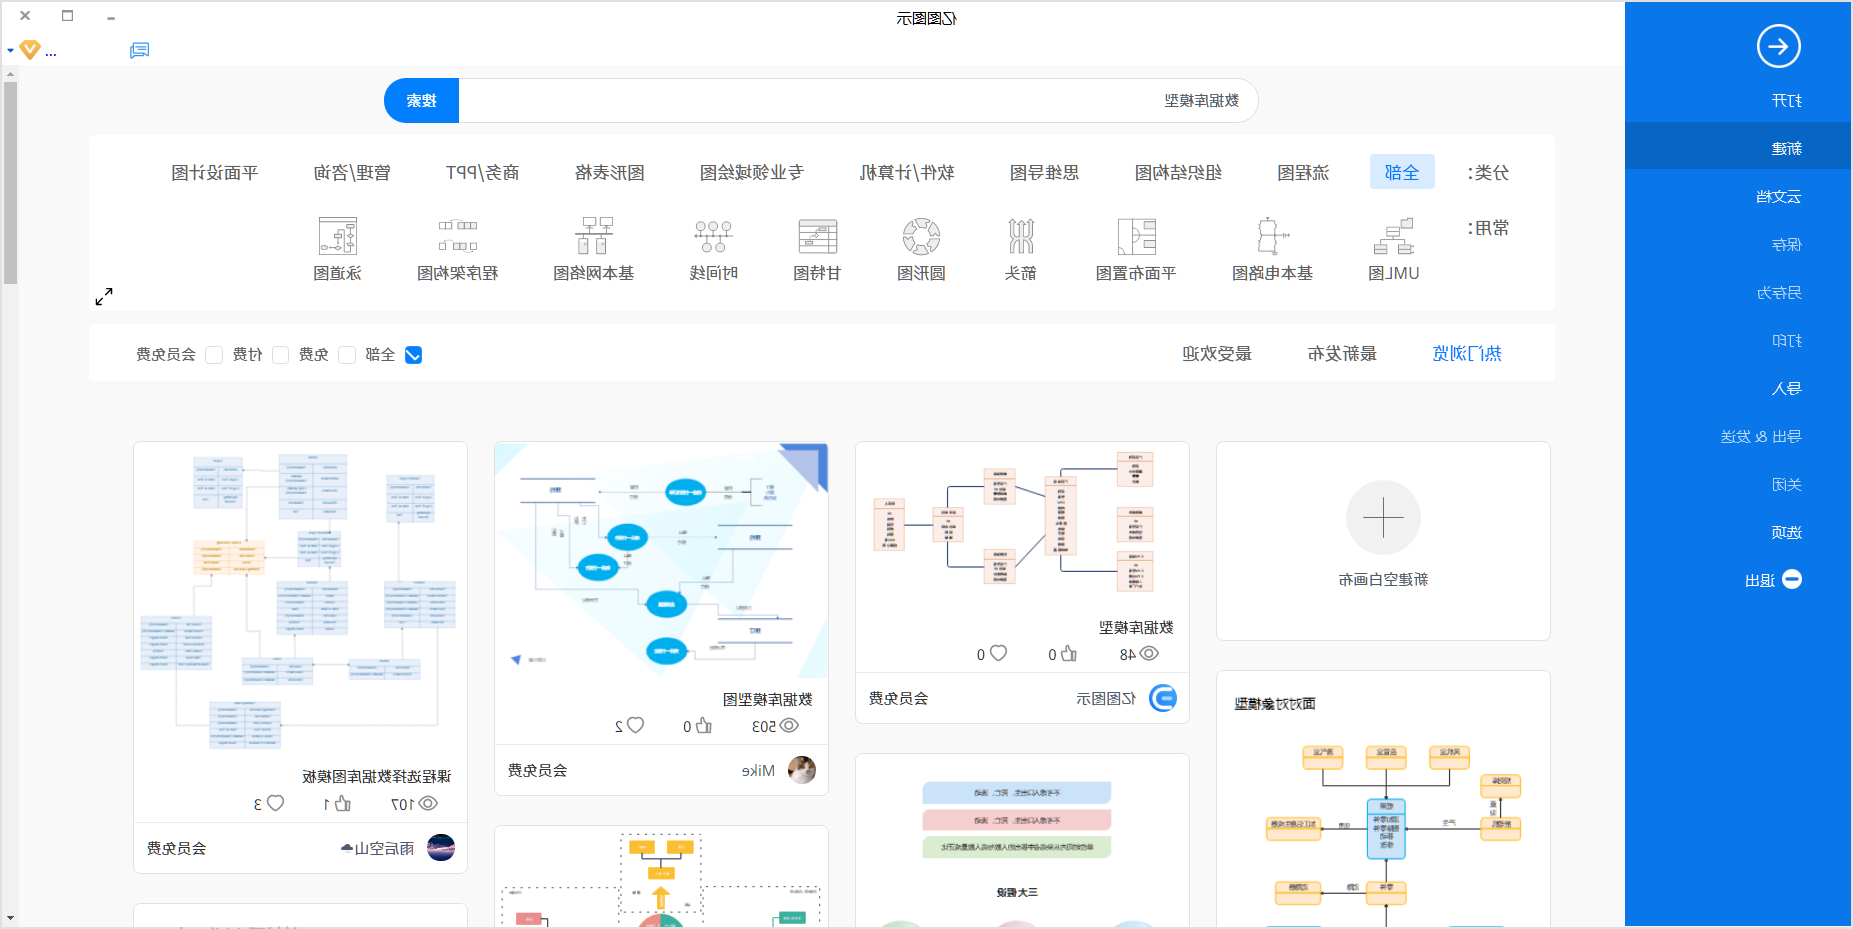1853x929 pixels.
Task: Select the 组织结构图 category
Action: click(x=1178, y=173)
